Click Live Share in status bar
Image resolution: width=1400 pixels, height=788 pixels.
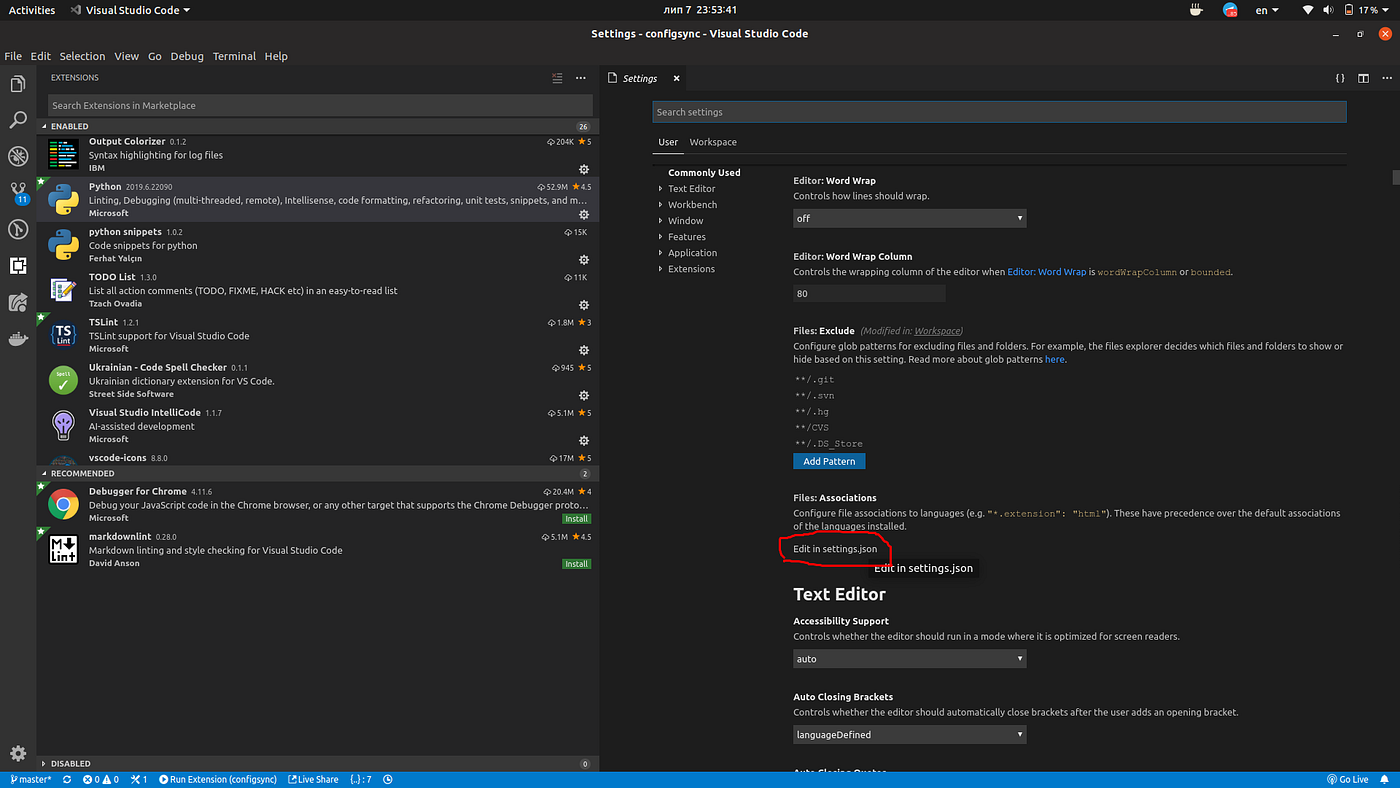(314, 779)
